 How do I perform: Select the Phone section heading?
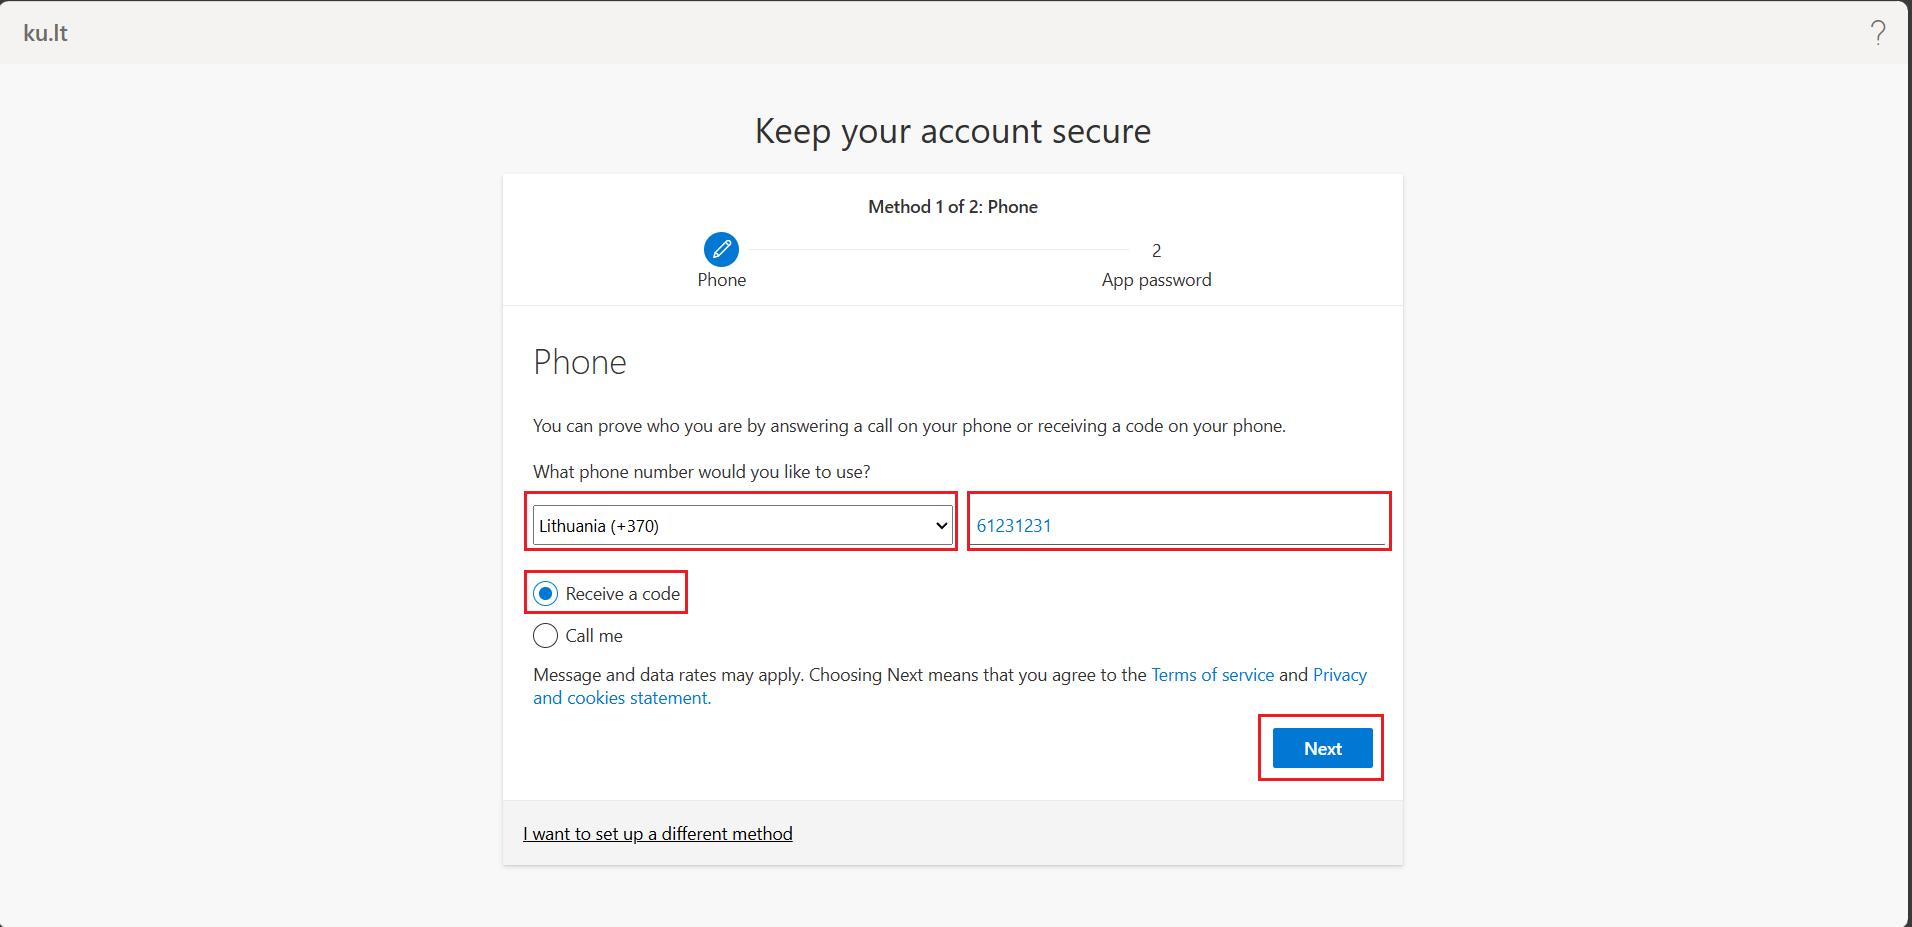[x=580, y=362]
